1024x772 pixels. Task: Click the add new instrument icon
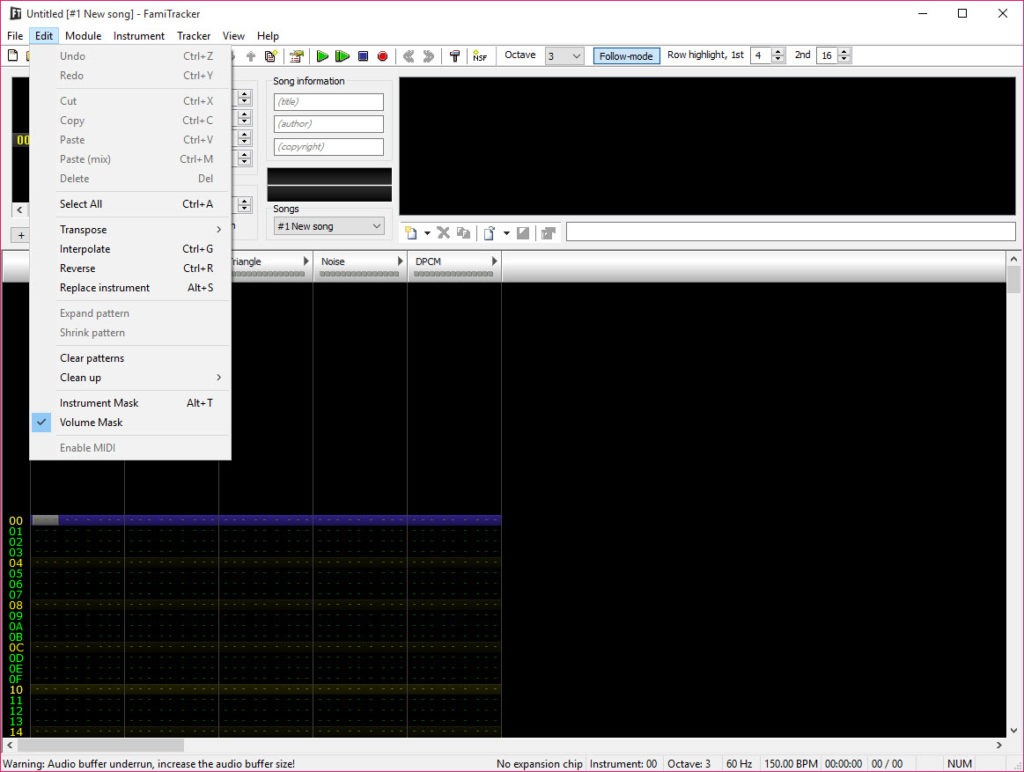coord(411,233)
